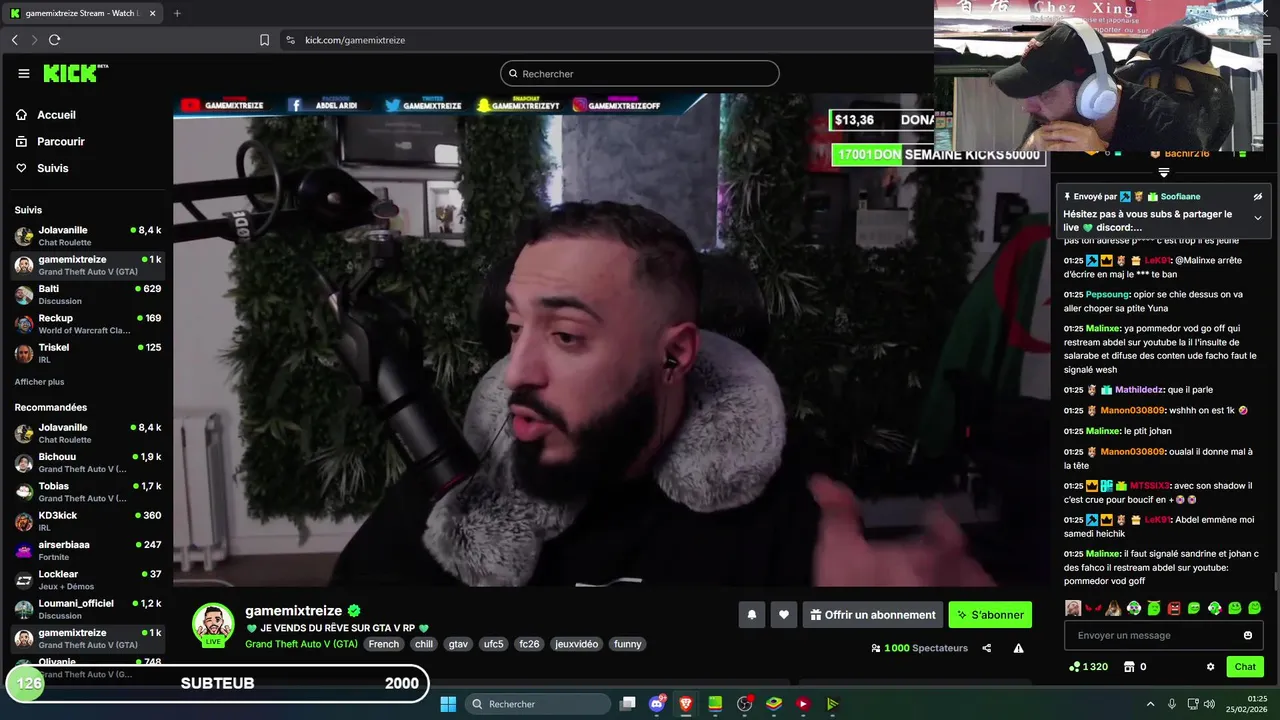Viewport: 1280px width, 720px height.
Task: Open Loumani_officiel channel
Action: pyautogui.click(x=87, y=609)
